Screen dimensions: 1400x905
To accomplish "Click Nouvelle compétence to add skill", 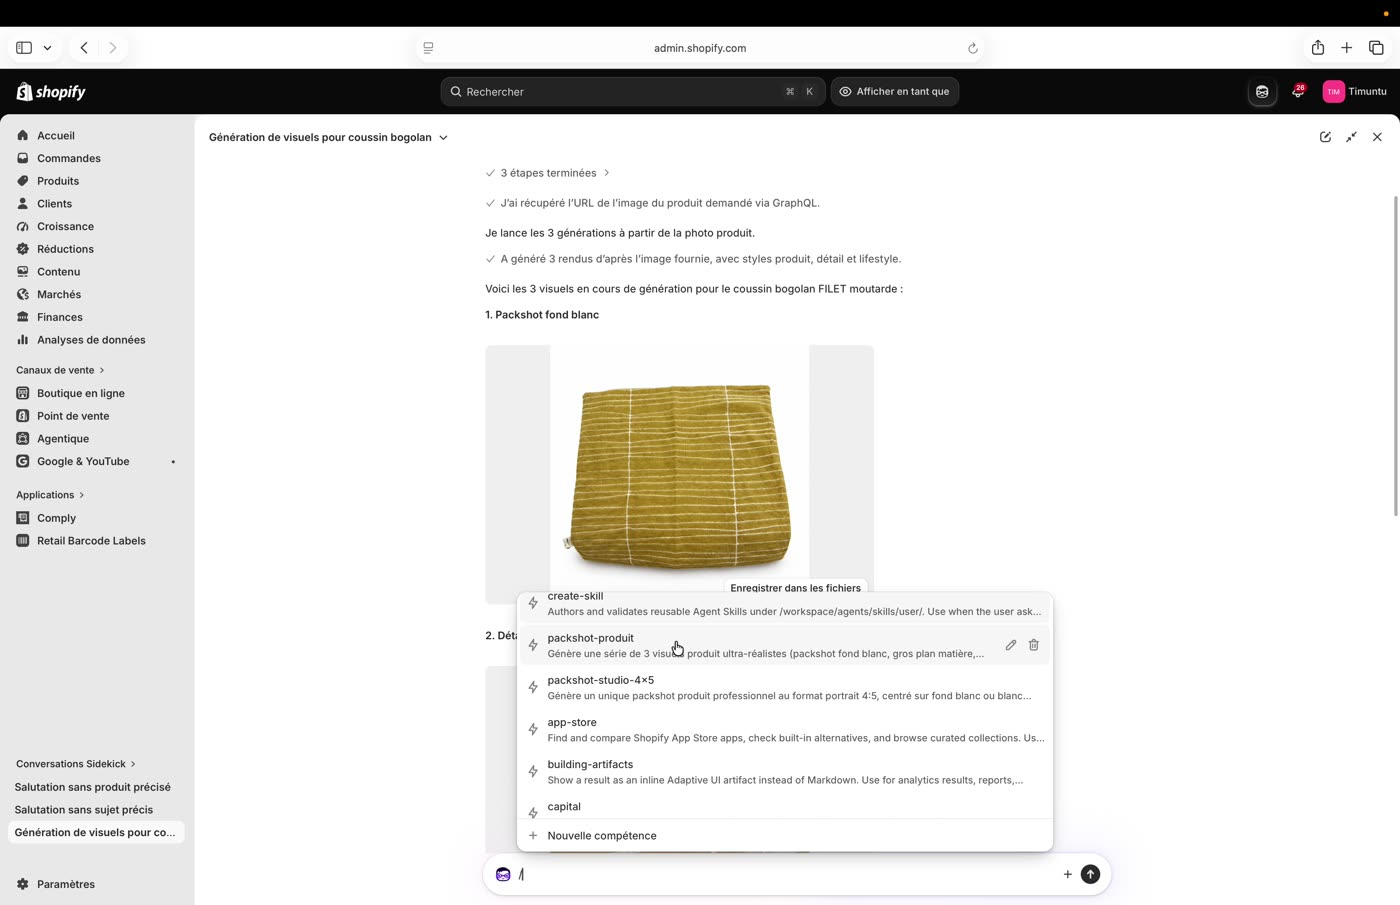I will point(785,835).
